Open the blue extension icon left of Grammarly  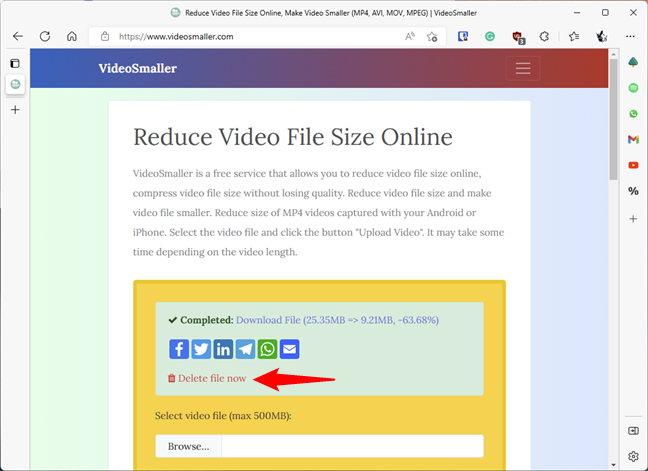[463, 36]
